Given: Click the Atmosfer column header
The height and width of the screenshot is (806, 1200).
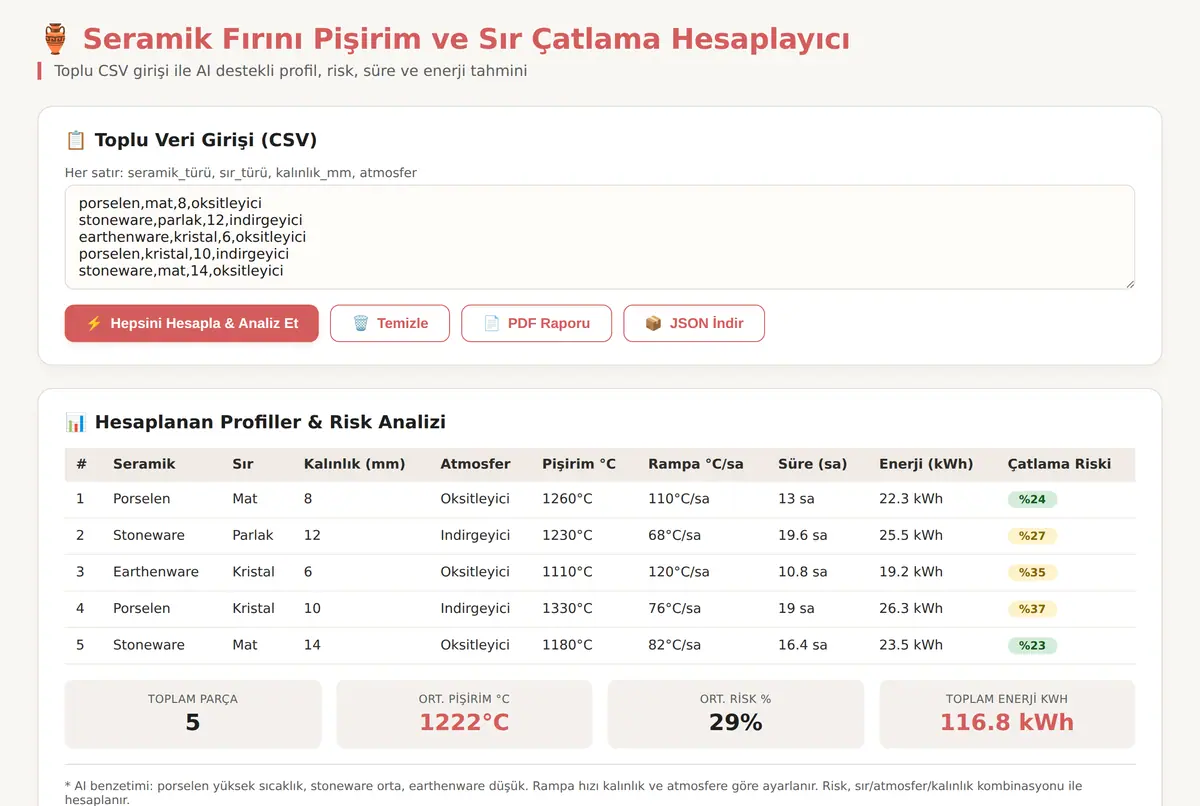Looking at the screenshot, I should click(x=475, y=464).
